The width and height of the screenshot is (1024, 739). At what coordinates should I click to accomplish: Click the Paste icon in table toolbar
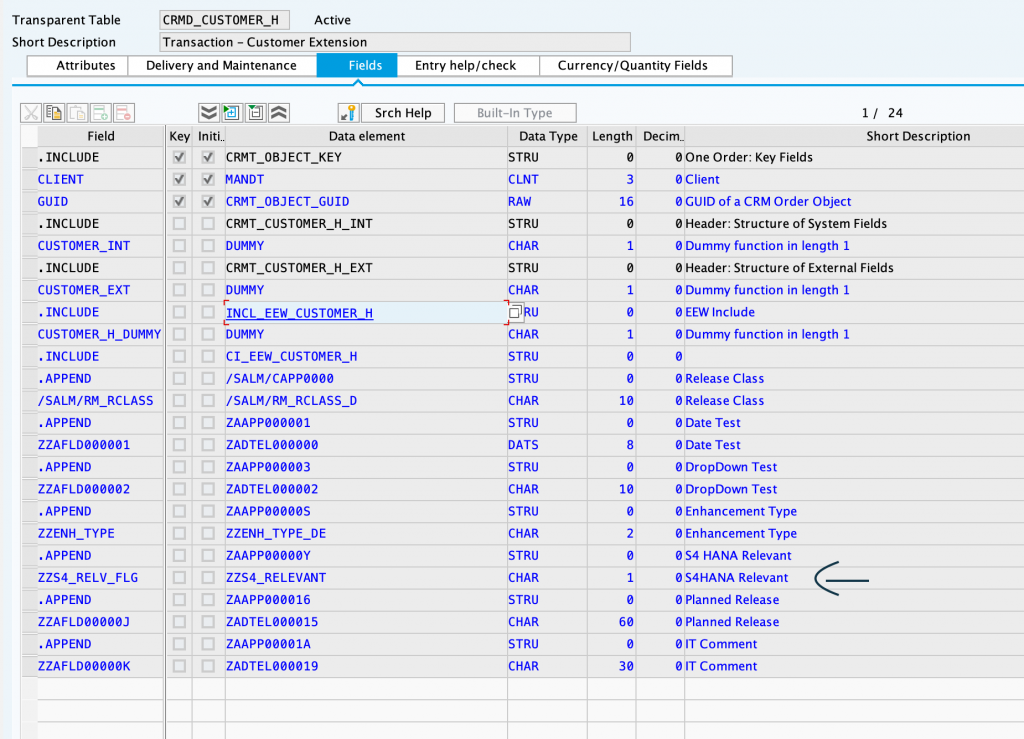(x=78, y=113)
